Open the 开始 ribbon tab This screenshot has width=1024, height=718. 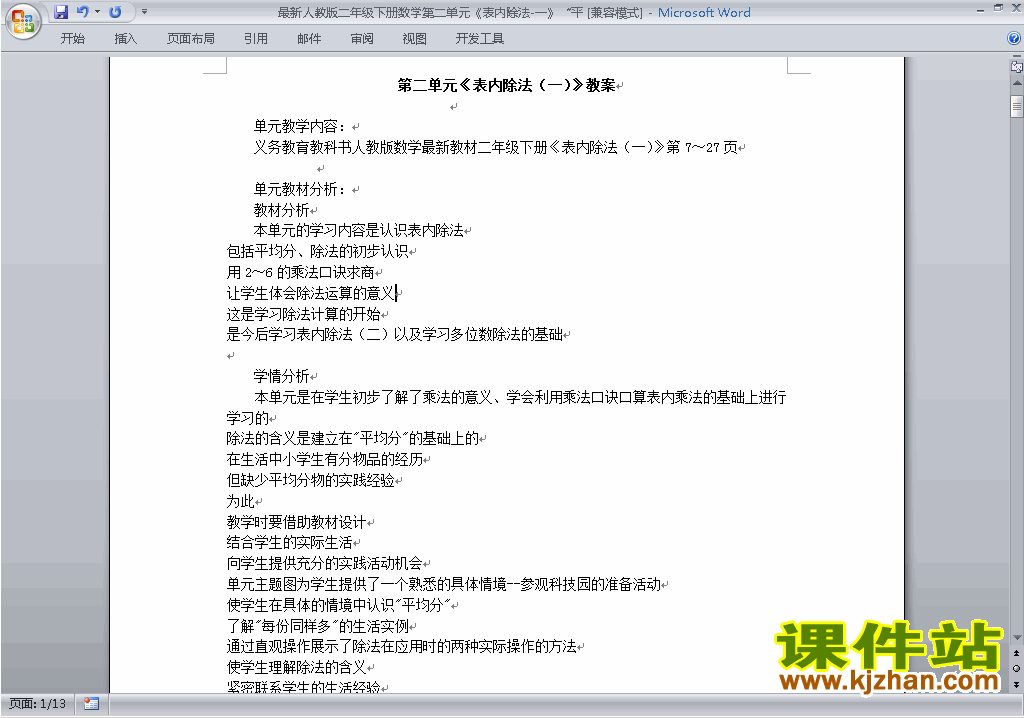pos(72,39)
